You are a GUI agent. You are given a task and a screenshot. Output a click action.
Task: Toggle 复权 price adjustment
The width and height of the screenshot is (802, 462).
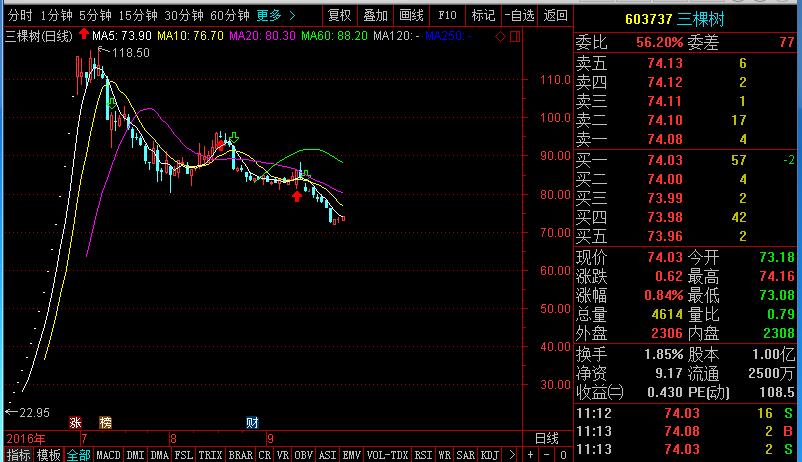340,16
